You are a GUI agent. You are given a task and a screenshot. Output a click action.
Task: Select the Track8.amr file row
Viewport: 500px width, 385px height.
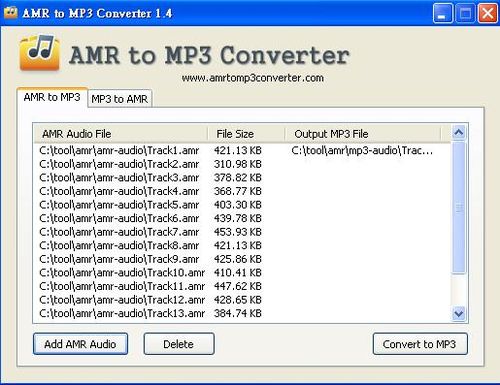(242, 245)
